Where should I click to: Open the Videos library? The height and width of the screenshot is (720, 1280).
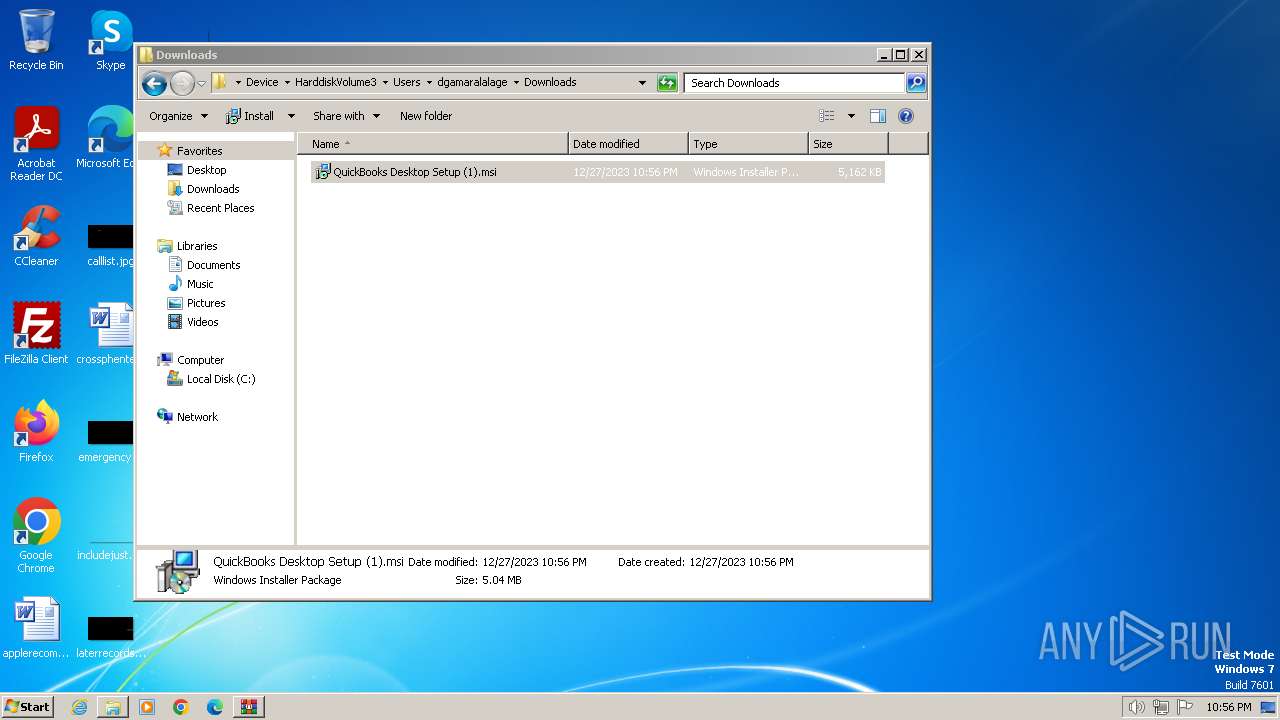point(202,322)
